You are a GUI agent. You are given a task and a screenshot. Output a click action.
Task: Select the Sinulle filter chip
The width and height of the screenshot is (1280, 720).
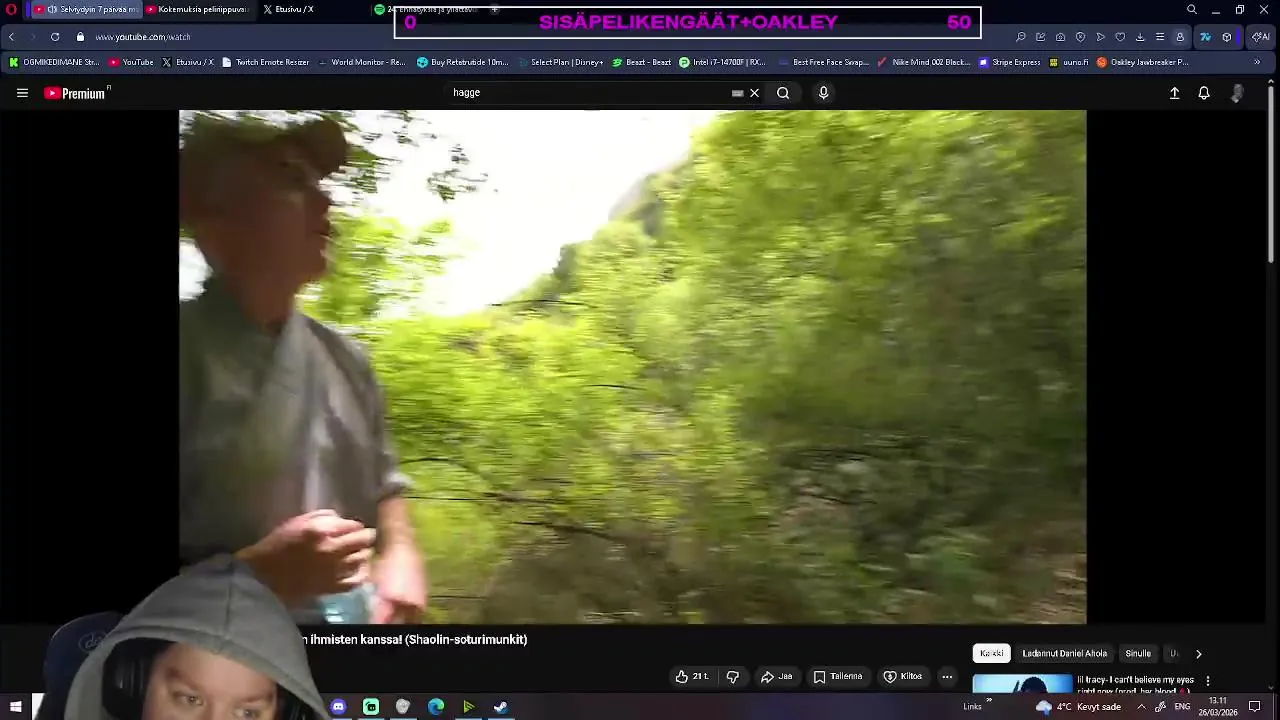[x=1138, y=654]
